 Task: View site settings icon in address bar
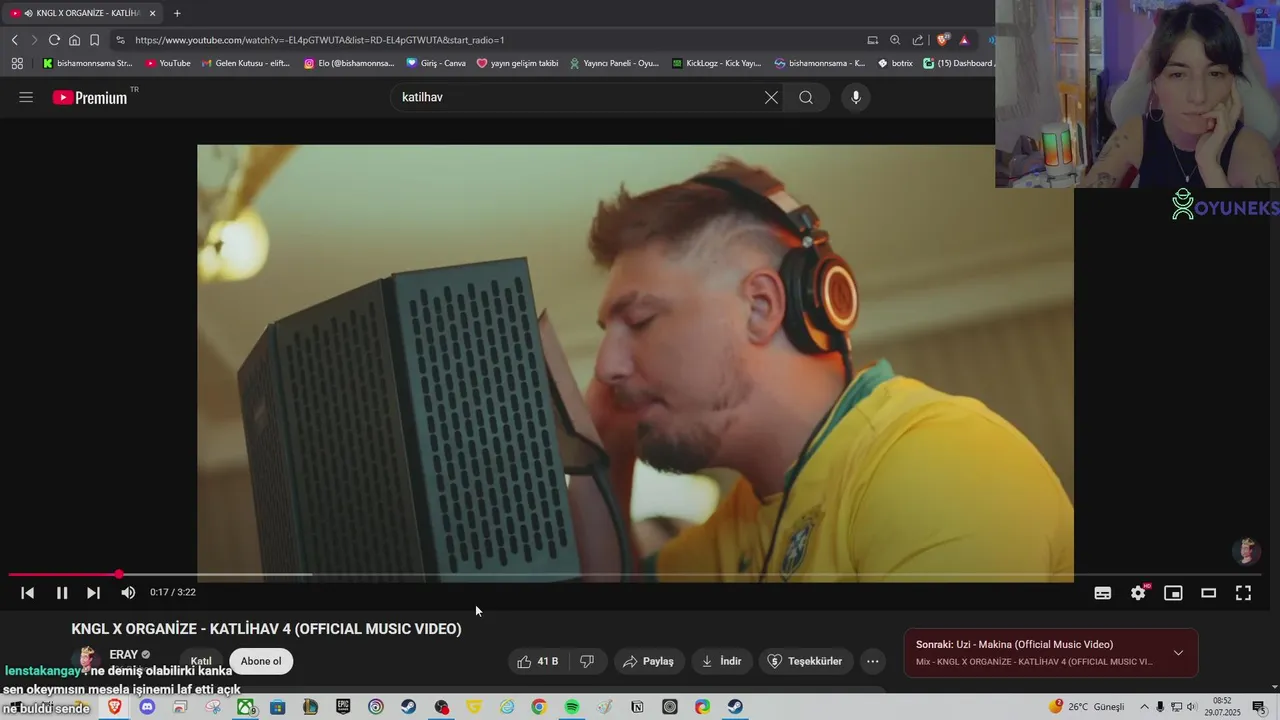pyautogui.click(x=120, y=40)
